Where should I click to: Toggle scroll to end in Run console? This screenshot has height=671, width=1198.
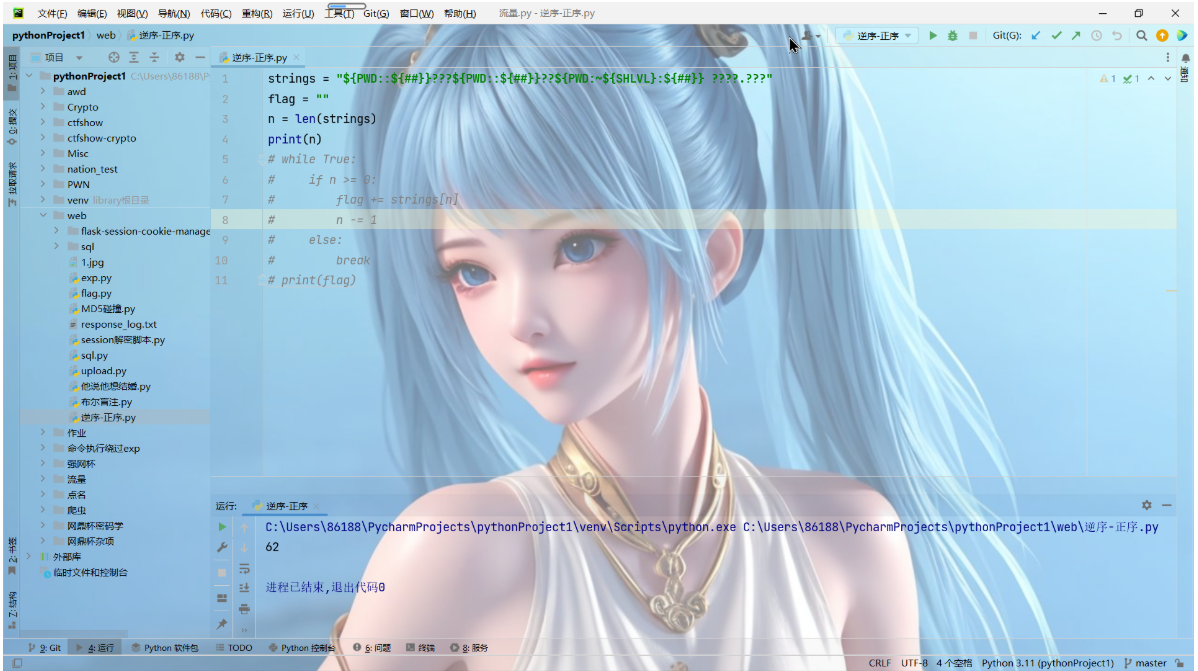[244, 588]
